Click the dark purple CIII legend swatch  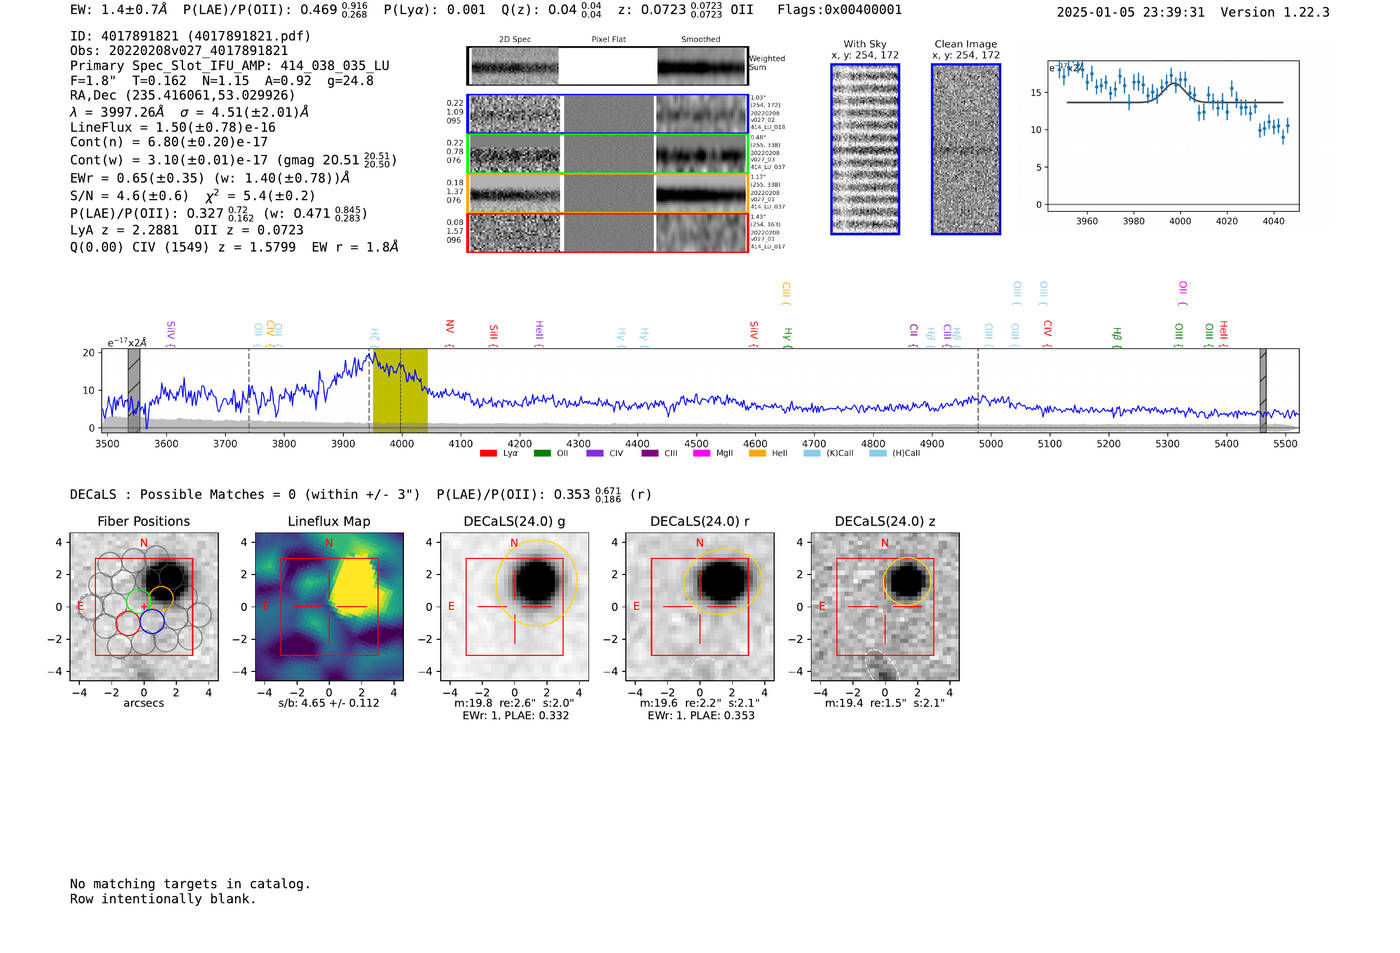pos(650,454)
